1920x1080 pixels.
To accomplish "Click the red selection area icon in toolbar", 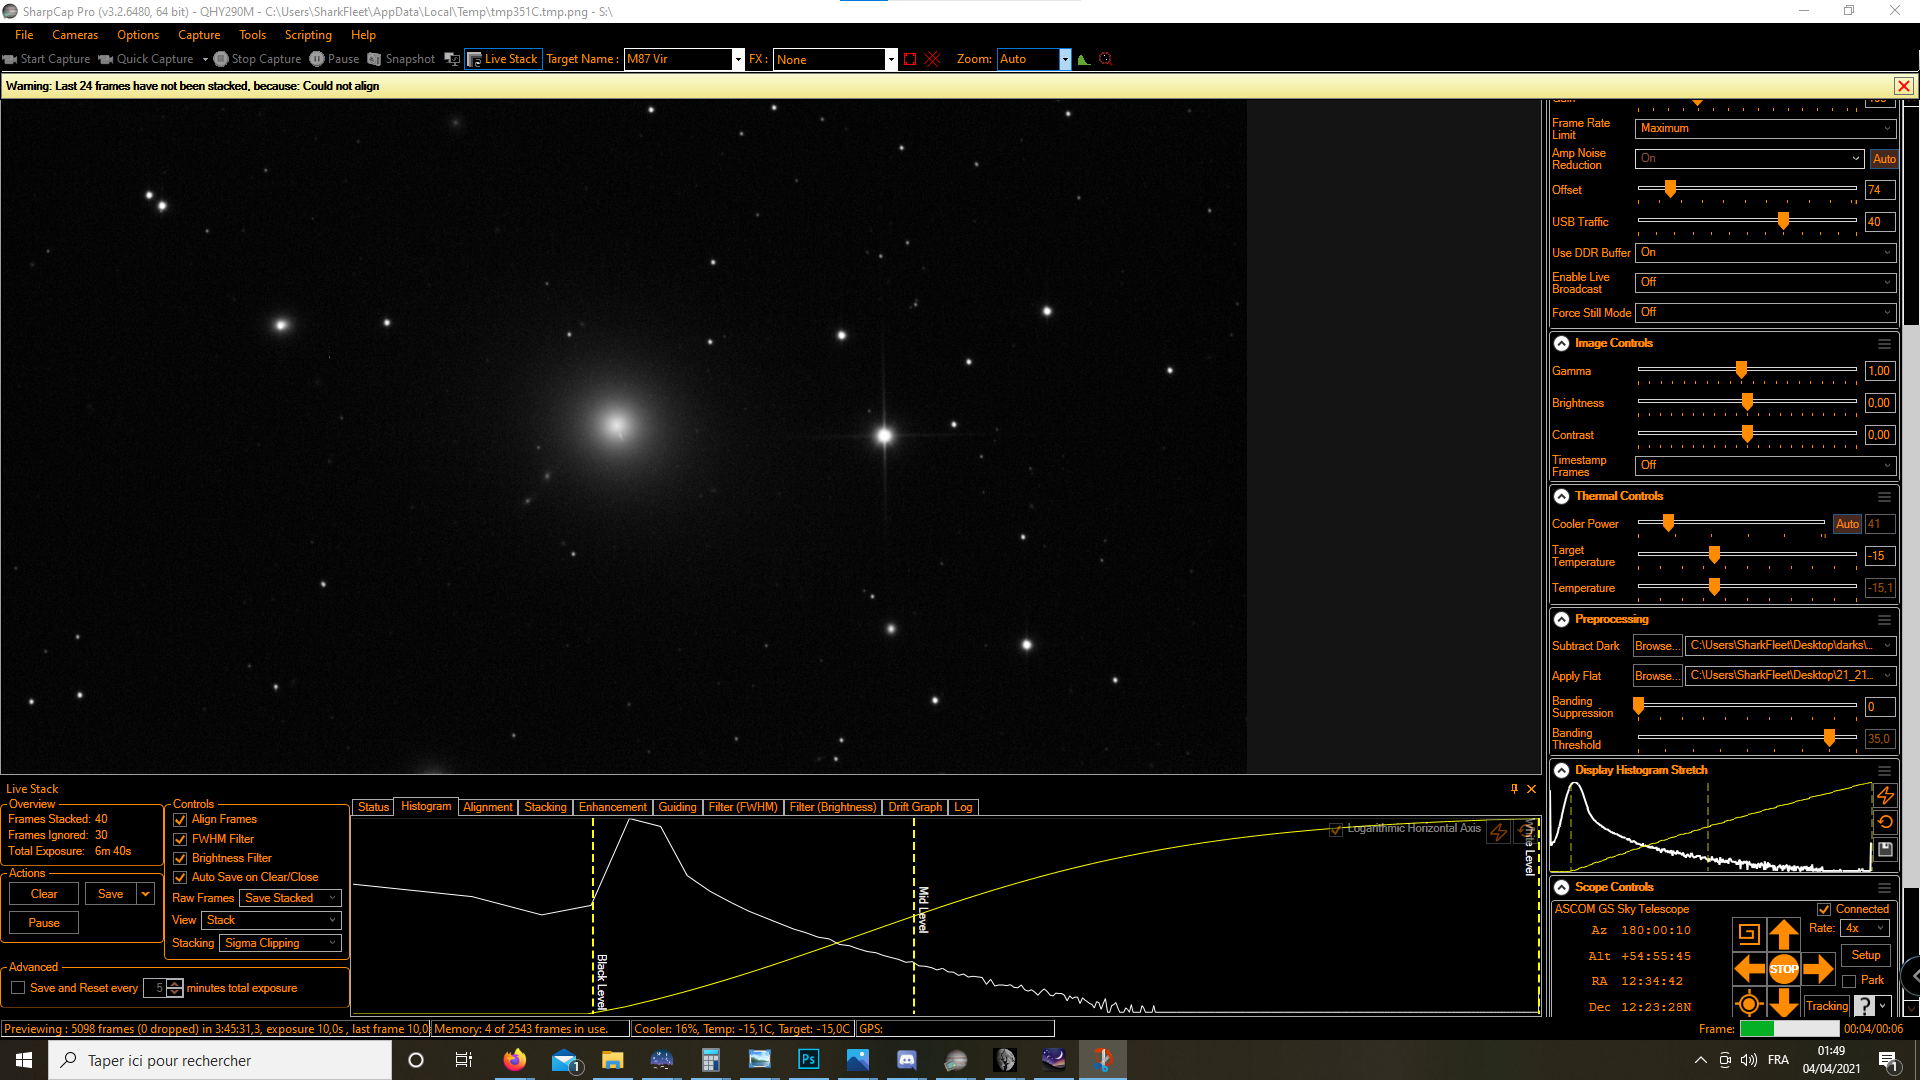I will [909, 59].
